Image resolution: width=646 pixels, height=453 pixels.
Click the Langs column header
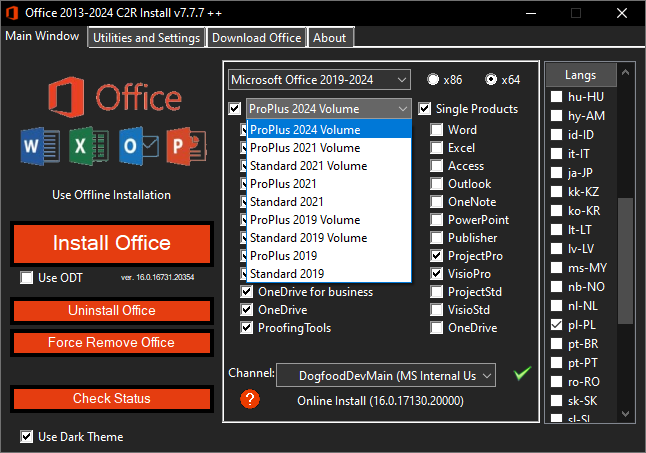coord(581,75)
